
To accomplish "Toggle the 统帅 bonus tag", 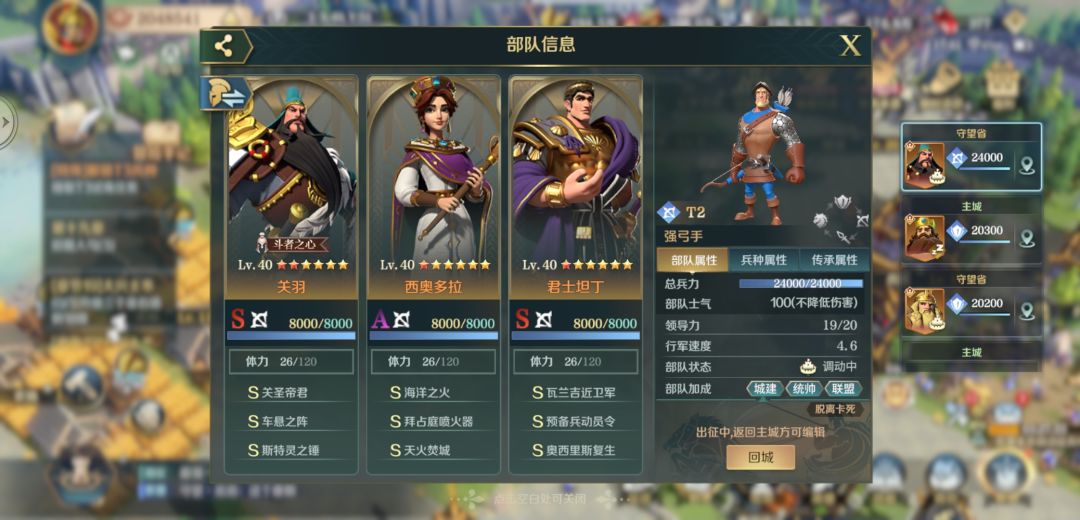I will click(x=804, y=388).
